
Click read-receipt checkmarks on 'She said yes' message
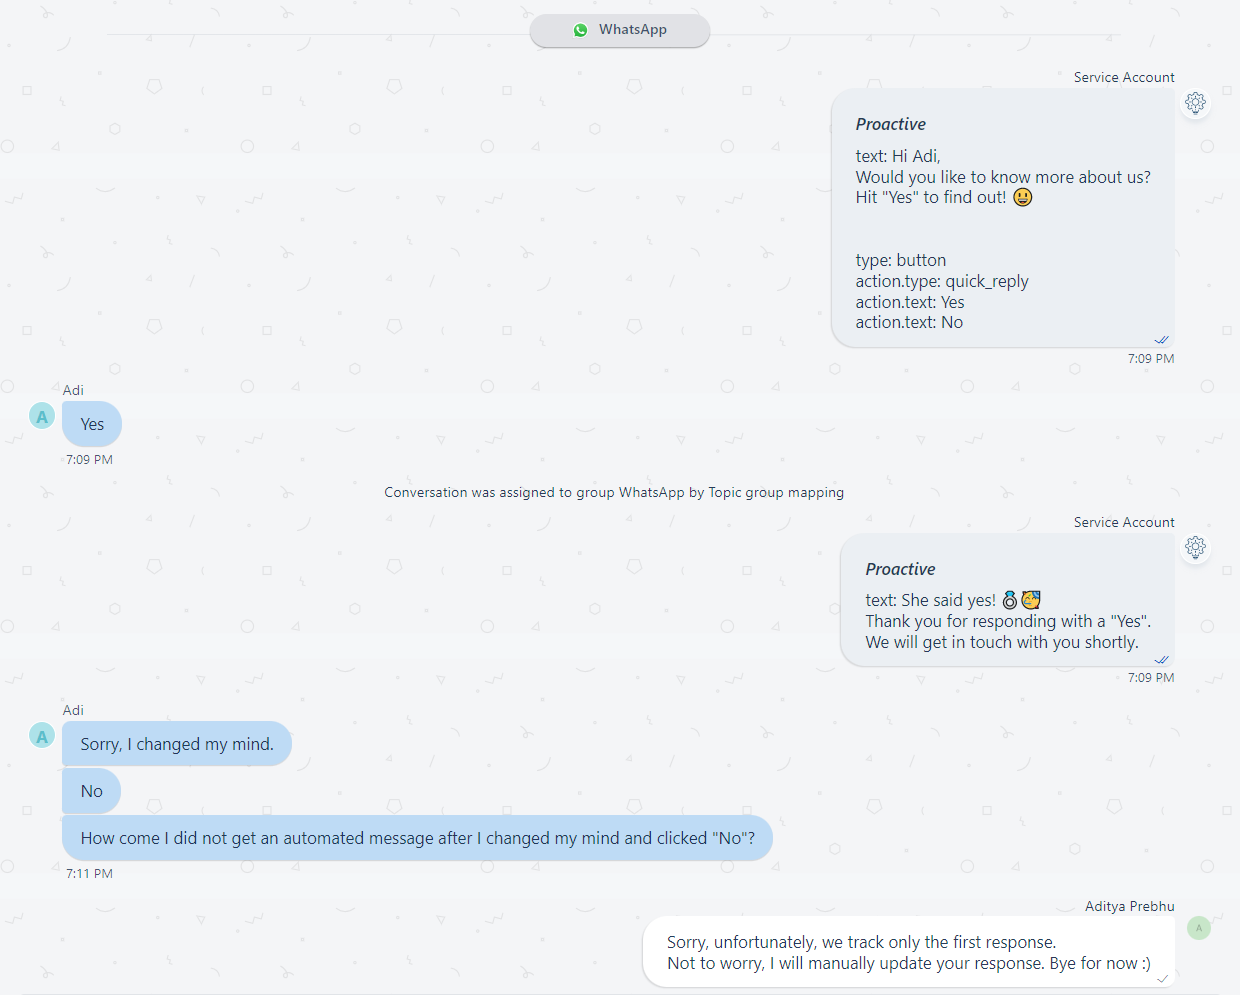point(1161,660)
